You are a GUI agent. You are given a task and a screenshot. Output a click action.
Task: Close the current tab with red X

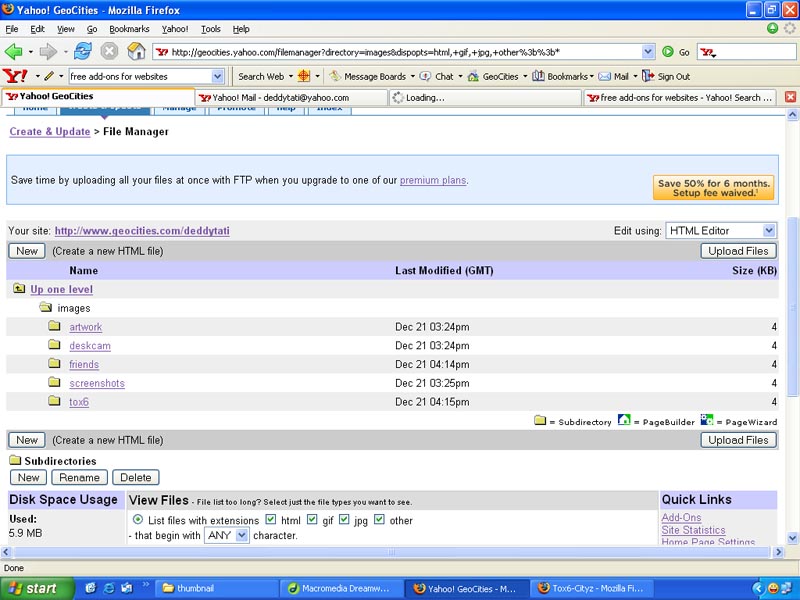(790, 97)
